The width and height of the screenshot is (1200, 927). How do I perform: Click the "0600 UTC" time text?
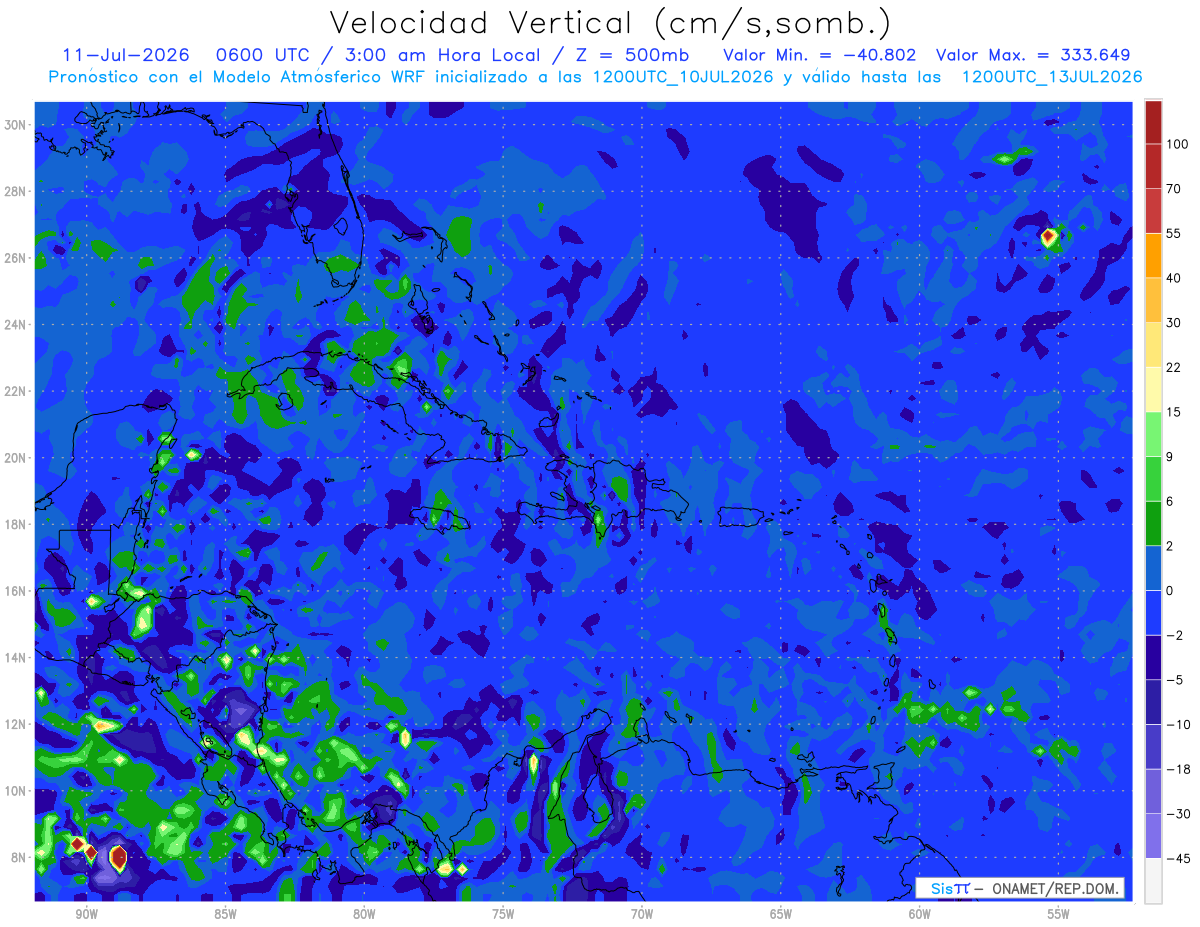click(x=263, y=55)
